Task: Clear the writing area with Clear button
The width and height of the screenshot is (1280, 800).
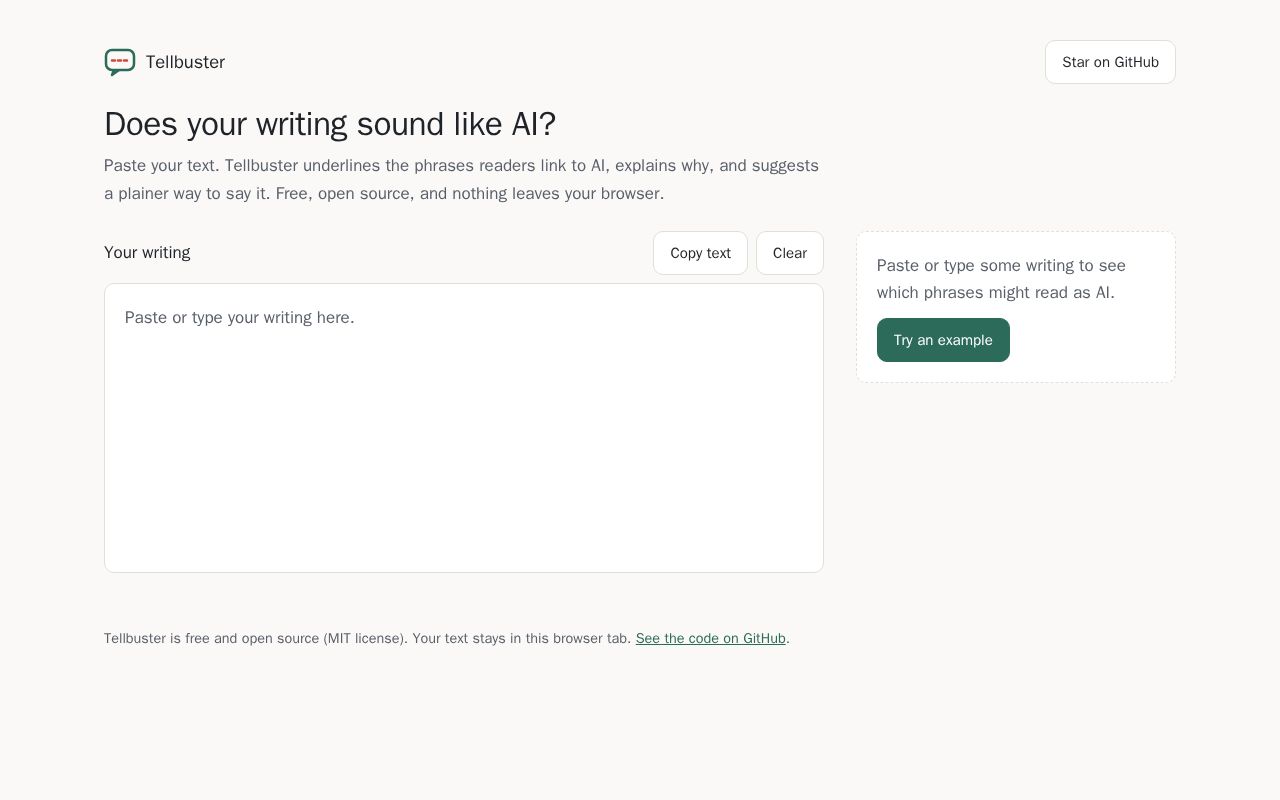Action: coord(790,253)
